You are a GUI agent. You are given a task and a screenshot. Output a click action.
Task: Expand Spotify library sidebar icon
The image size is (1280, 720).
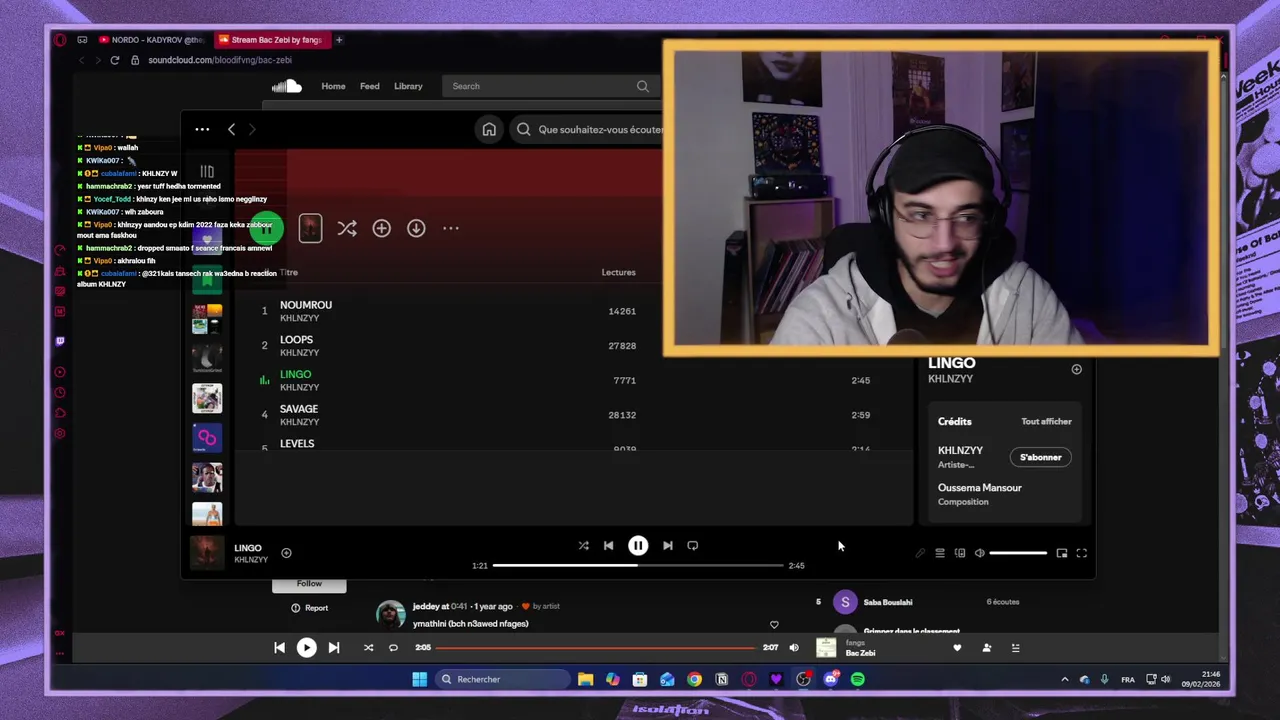point(207,172)
